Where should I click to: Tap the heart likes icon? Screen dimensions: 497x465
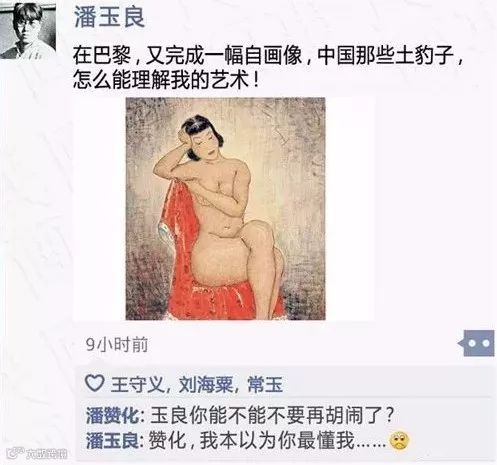click(x=95, y=383)
